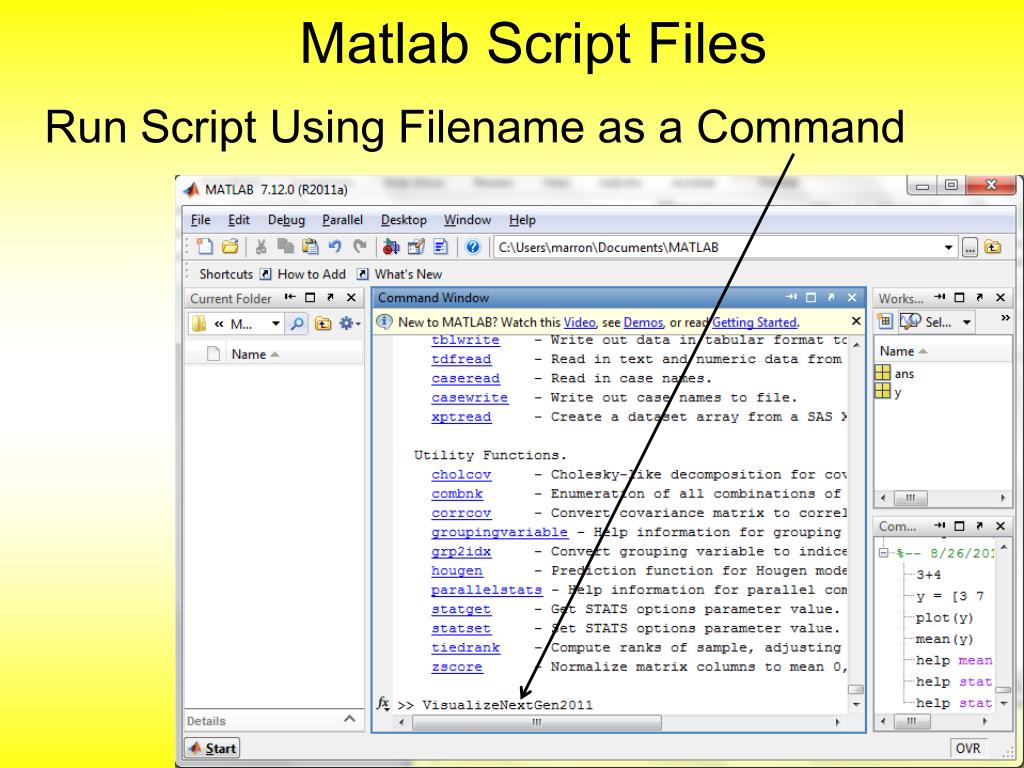Click the up-folder icon in Current Folder panel
This screenshot has width=1024, height=768.
click(323, 323)
